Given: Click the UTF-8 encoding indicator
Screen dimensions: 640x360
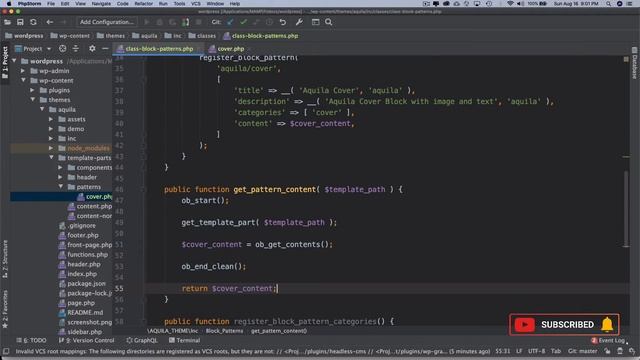Looking at the screenshot, I should click(x=536, y=351).
